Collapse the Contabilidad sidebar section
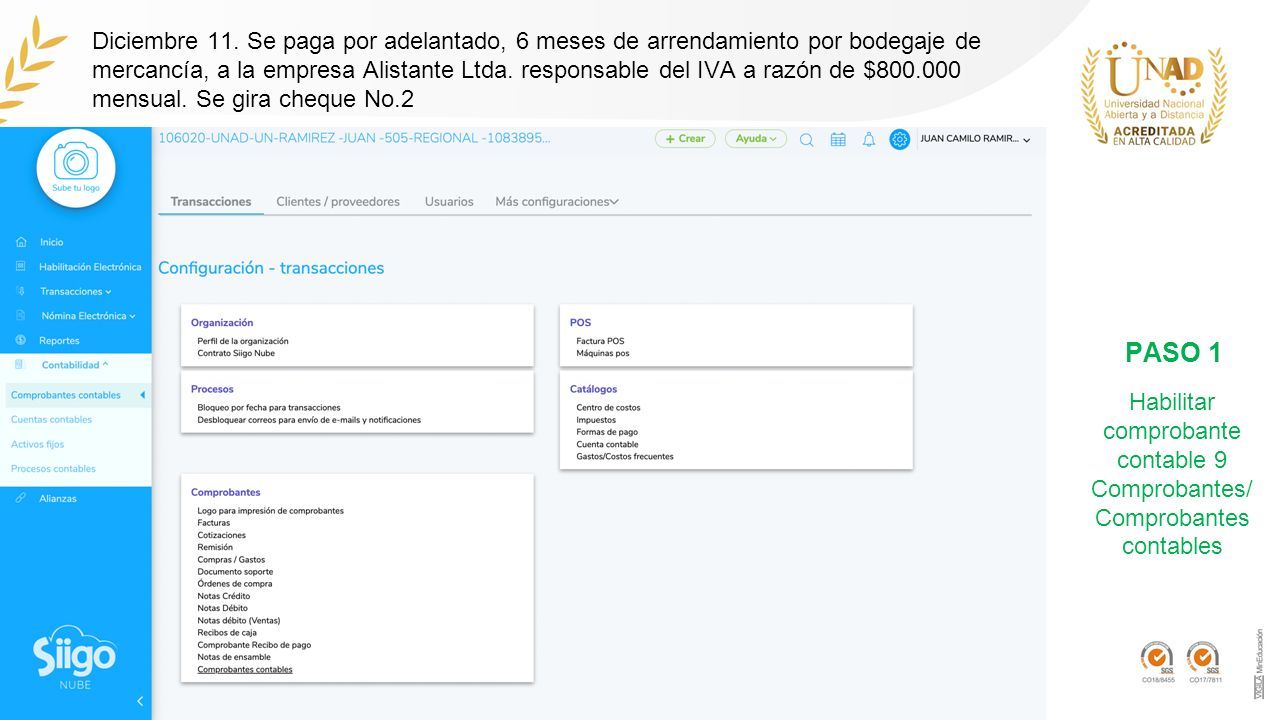Viewport: 1280px width, 720px height. [x=75, y=365]
